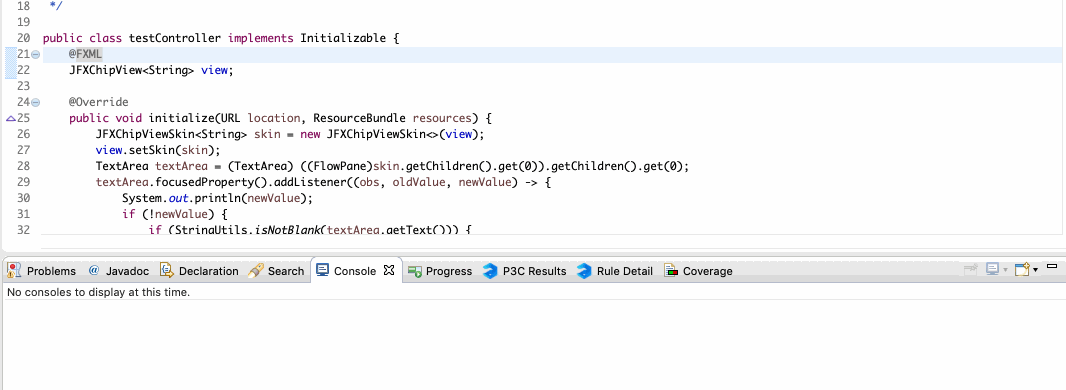Click line number 23 in the gutter
The height and width of the screenshot is (390, 1066).
pos(23,86)
